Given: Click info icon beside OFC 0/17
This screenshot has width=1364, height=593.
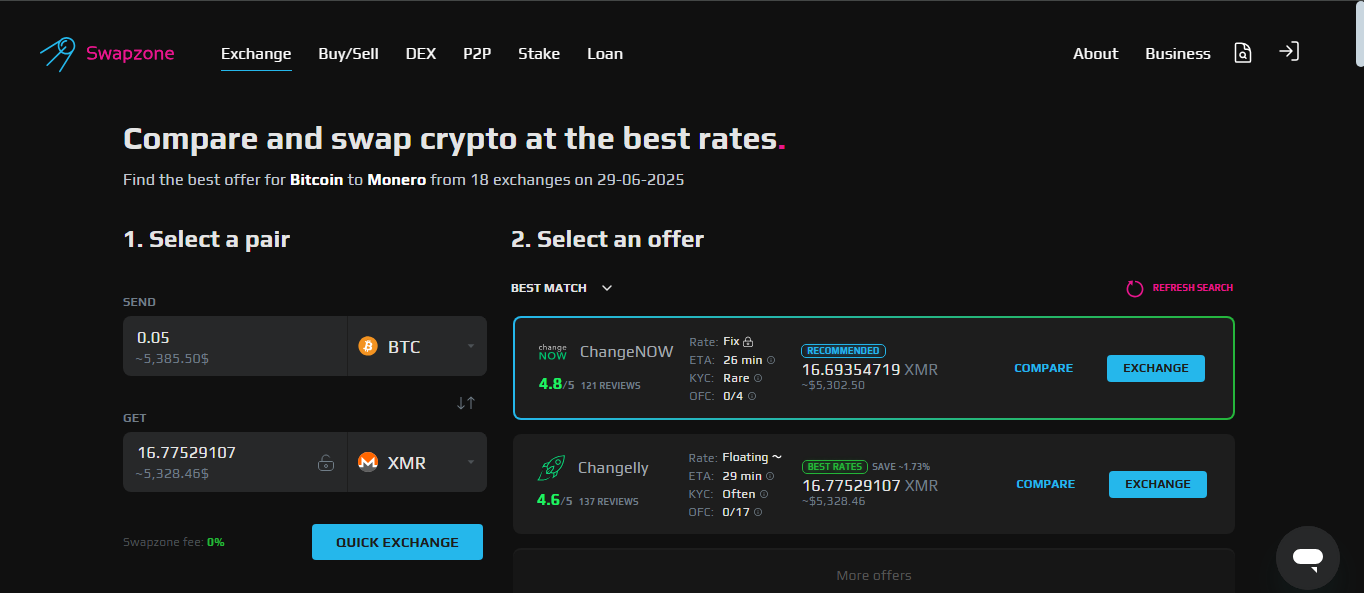Looking at the screenshot, I should pos(758,512).
